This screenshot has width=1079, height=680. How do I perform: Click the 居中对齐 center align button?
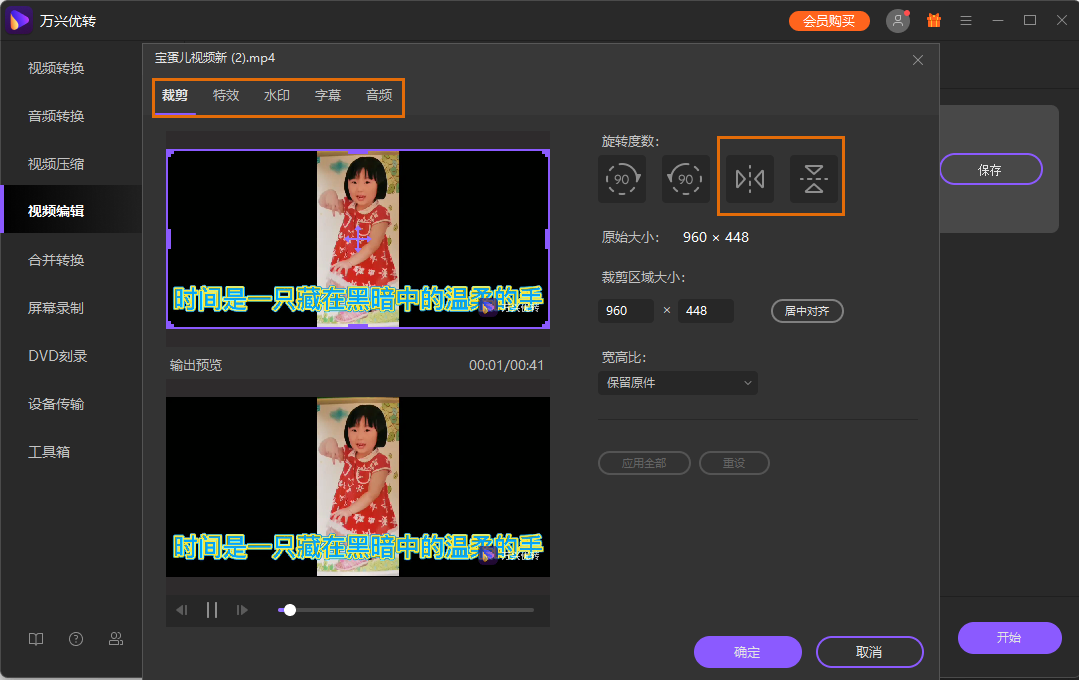pyautogui.click(x=806, y=311)
